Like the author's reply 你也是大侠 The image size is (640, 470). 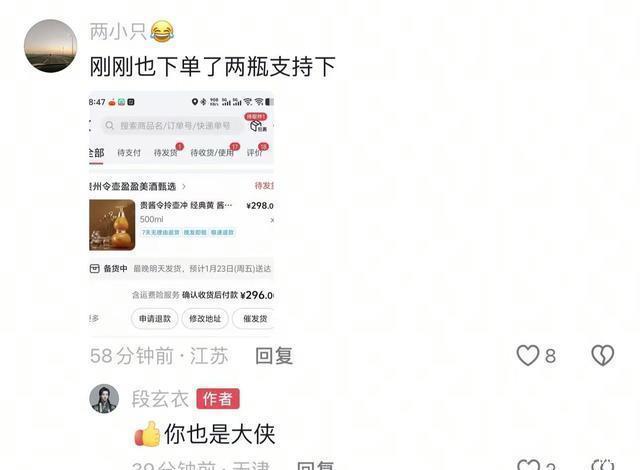tap(528, 465)
